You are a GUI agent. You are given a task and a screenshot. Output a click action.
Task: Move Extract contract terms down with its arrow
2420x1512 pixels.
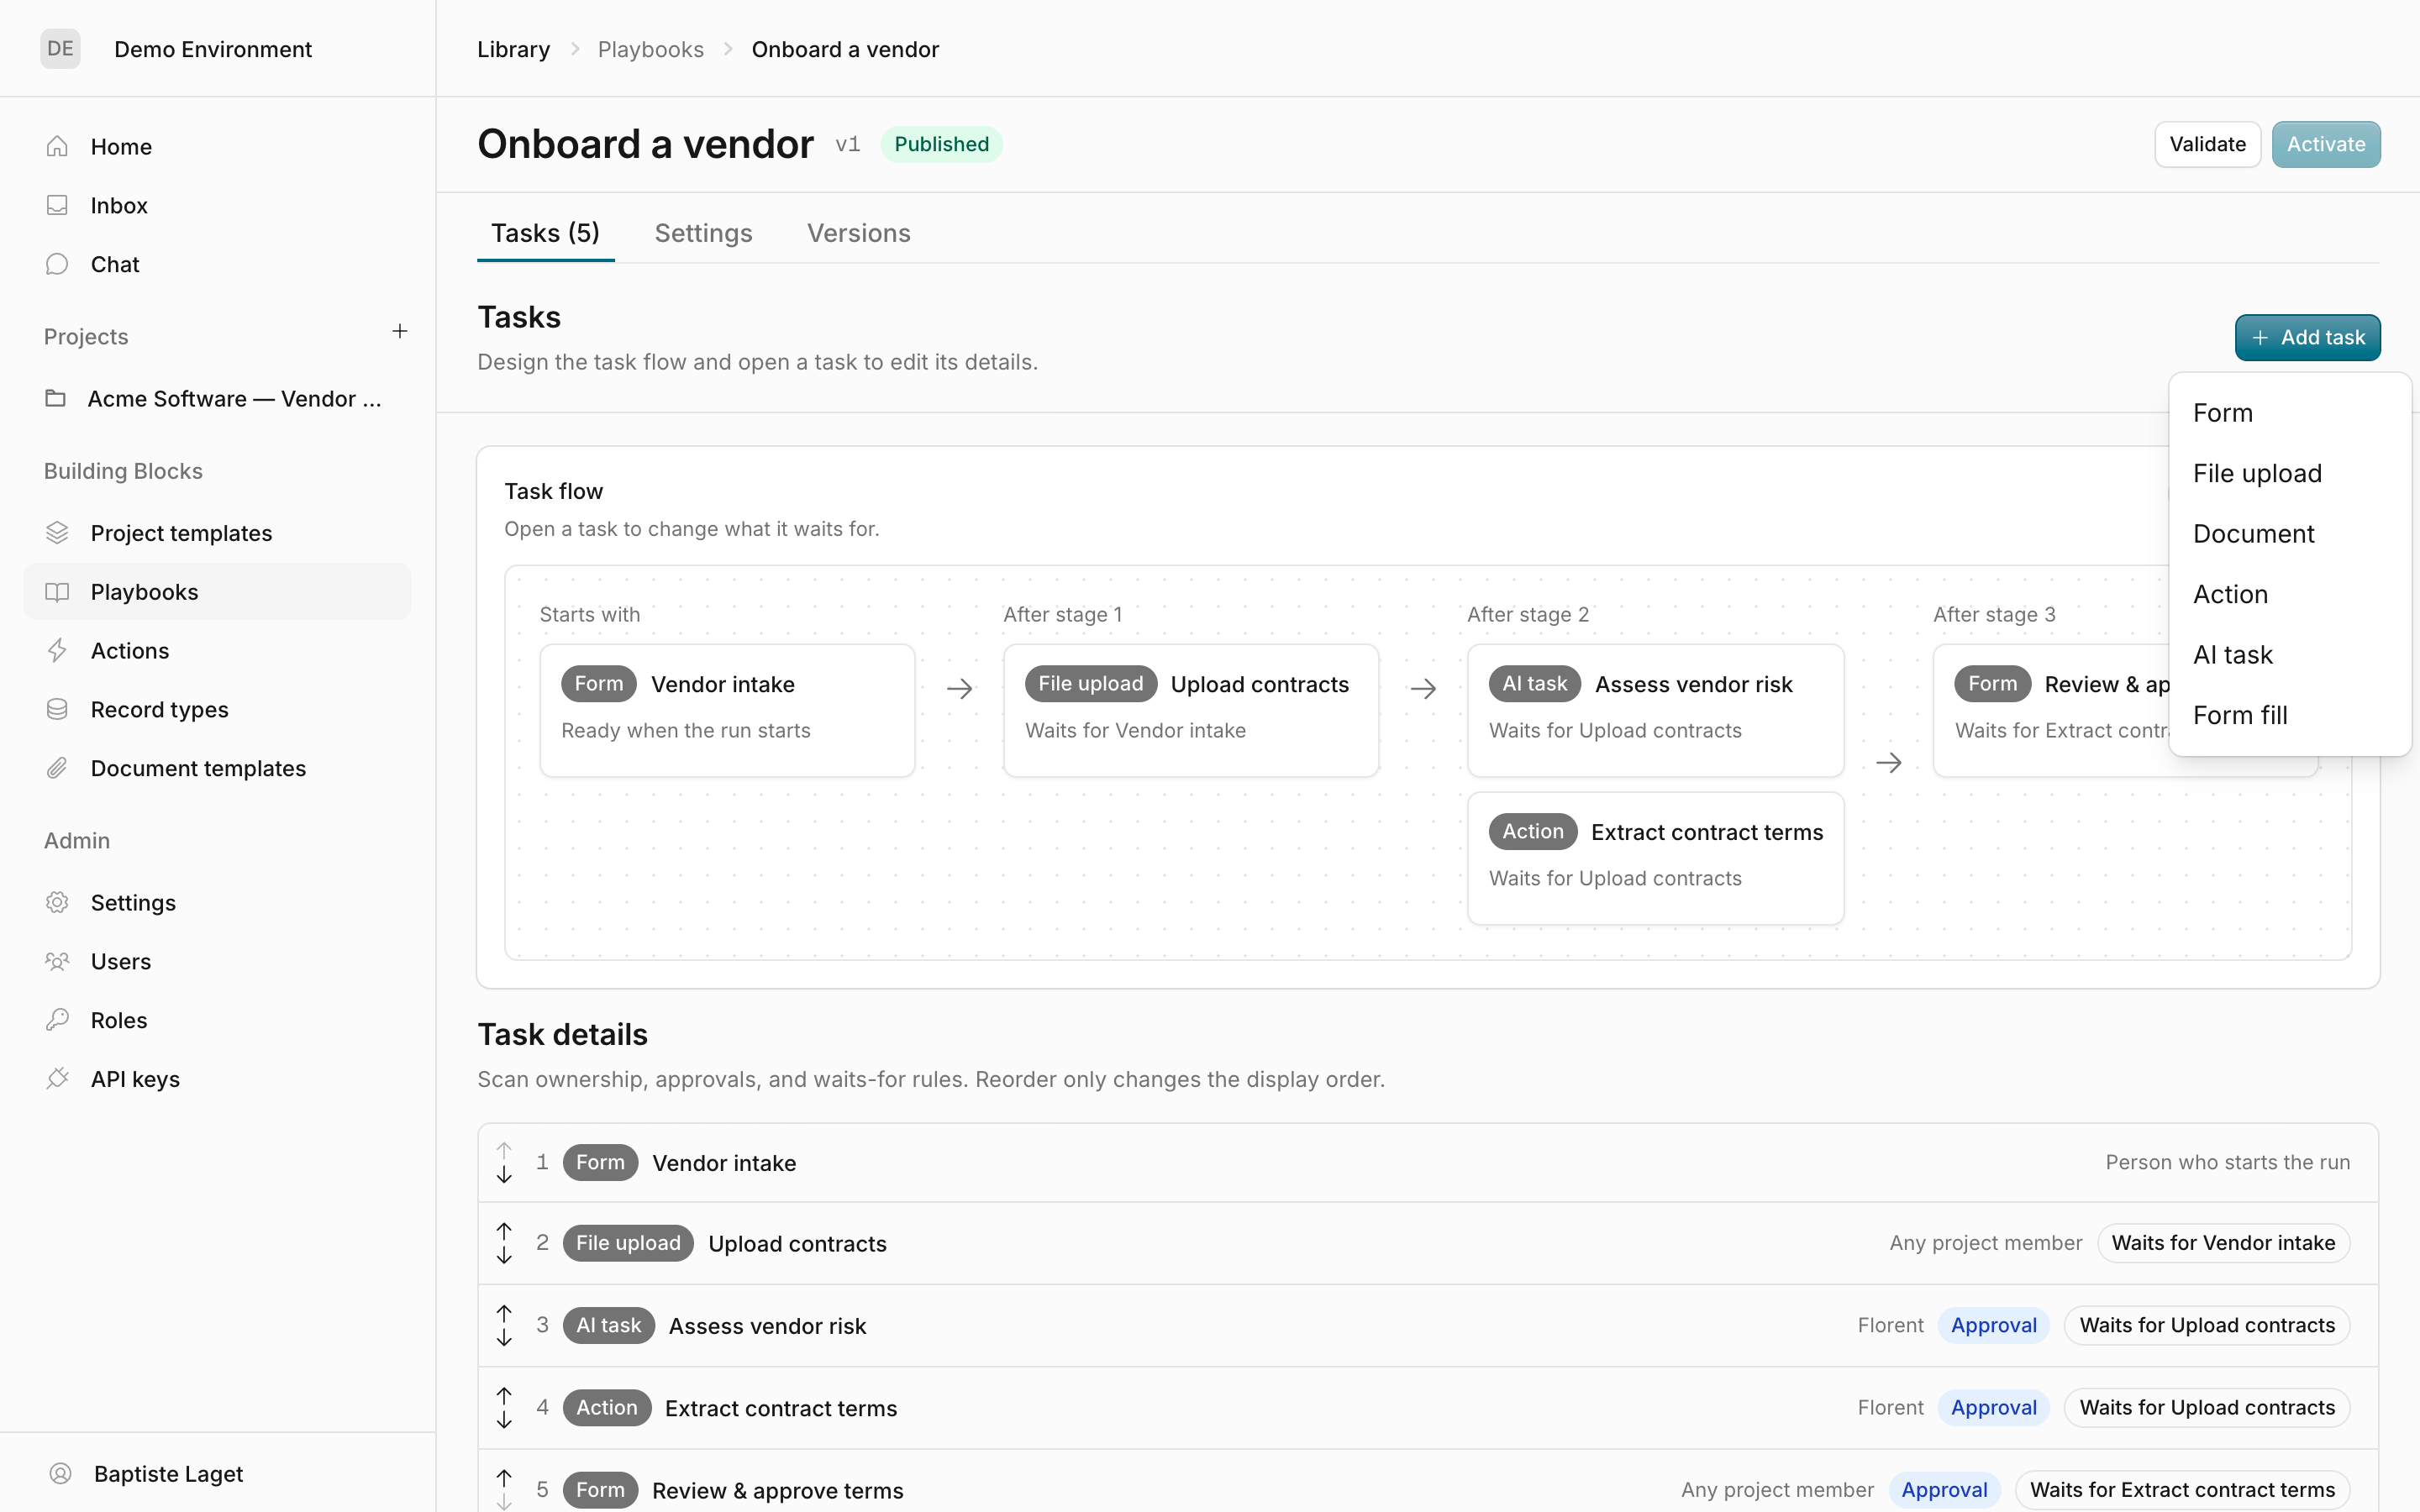pos(504,1420)
